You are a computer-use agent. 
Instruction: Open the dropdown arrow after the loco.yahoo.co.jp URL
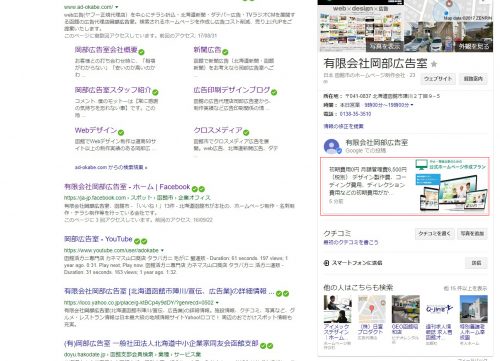pyautogui.click(x=217, y=303)
